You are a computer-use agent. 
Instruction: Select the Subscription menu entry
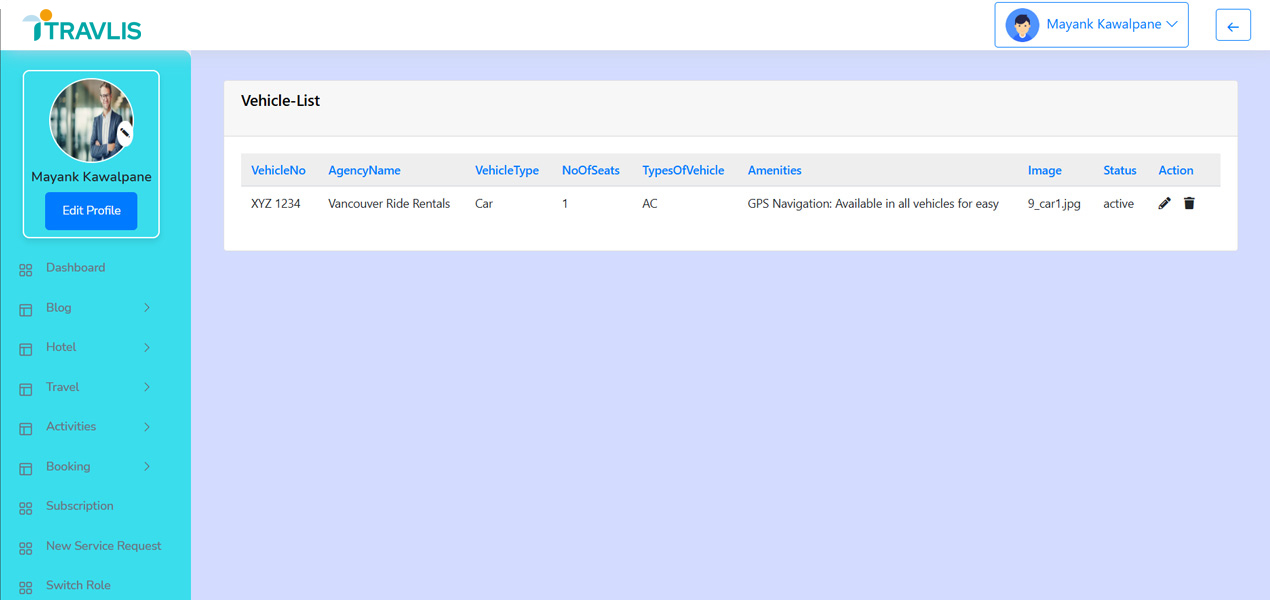pos(81,506)
